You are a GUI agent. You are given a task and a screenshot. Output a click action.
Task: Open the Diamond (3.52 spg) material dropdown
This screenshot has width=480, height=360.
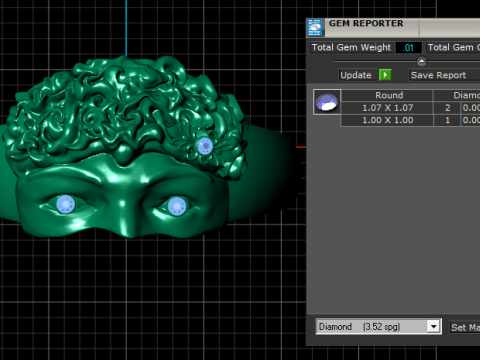379,326
